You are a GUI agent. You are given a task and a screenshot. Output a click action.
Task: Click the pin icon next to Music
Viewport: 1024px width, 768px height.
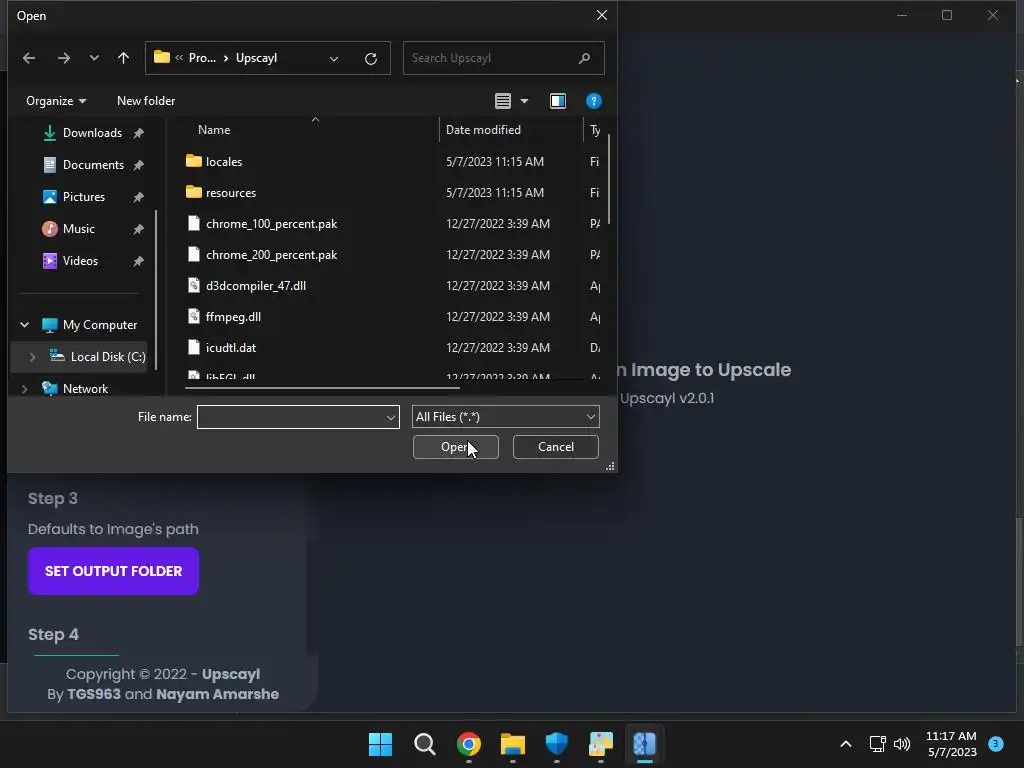[x=138, y=229]
